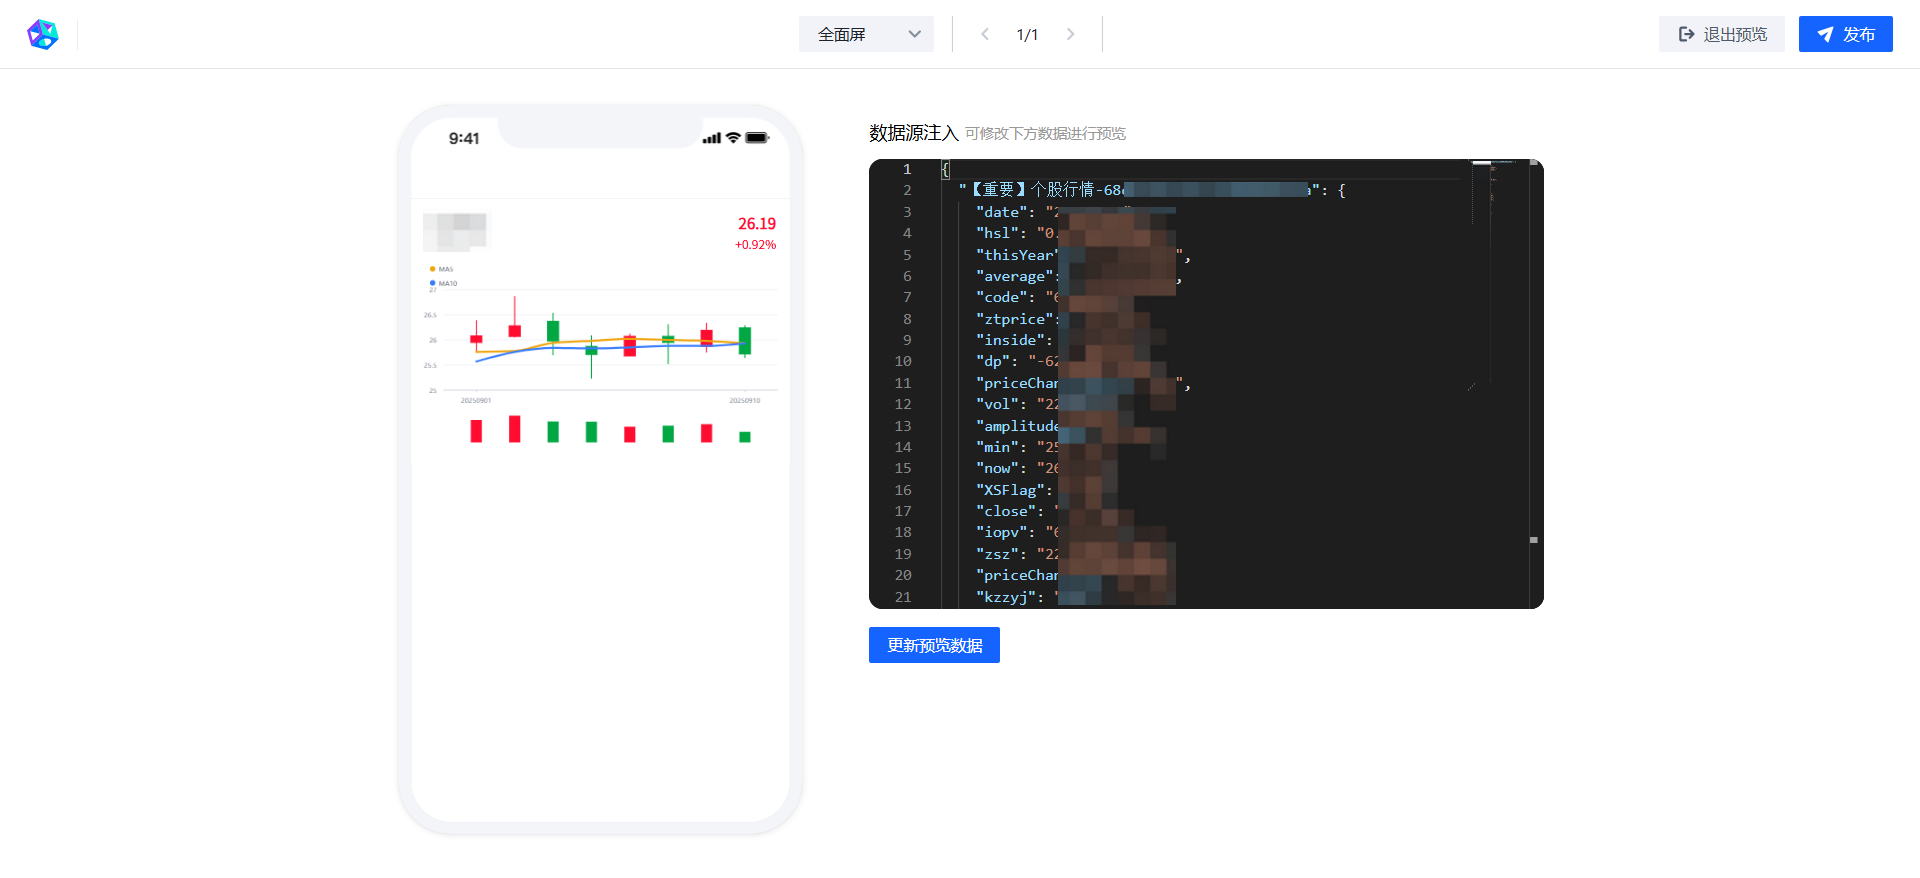1920x878 pixels.
Task: Click the editor's vertical scrollbar
Action: [x=1534, y=384]
